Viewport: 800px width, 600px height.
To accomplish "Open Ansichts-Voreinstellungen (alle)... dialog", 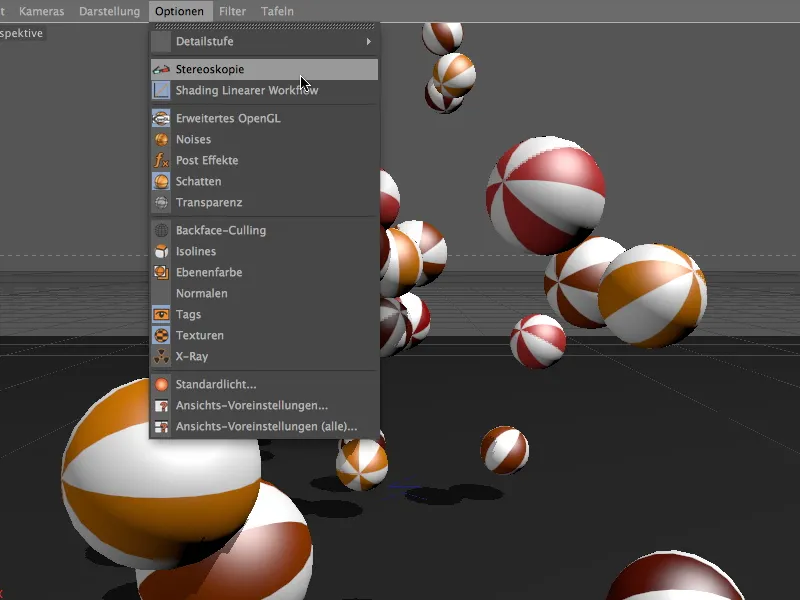I will pyautogui.click(x=264, y=427).
